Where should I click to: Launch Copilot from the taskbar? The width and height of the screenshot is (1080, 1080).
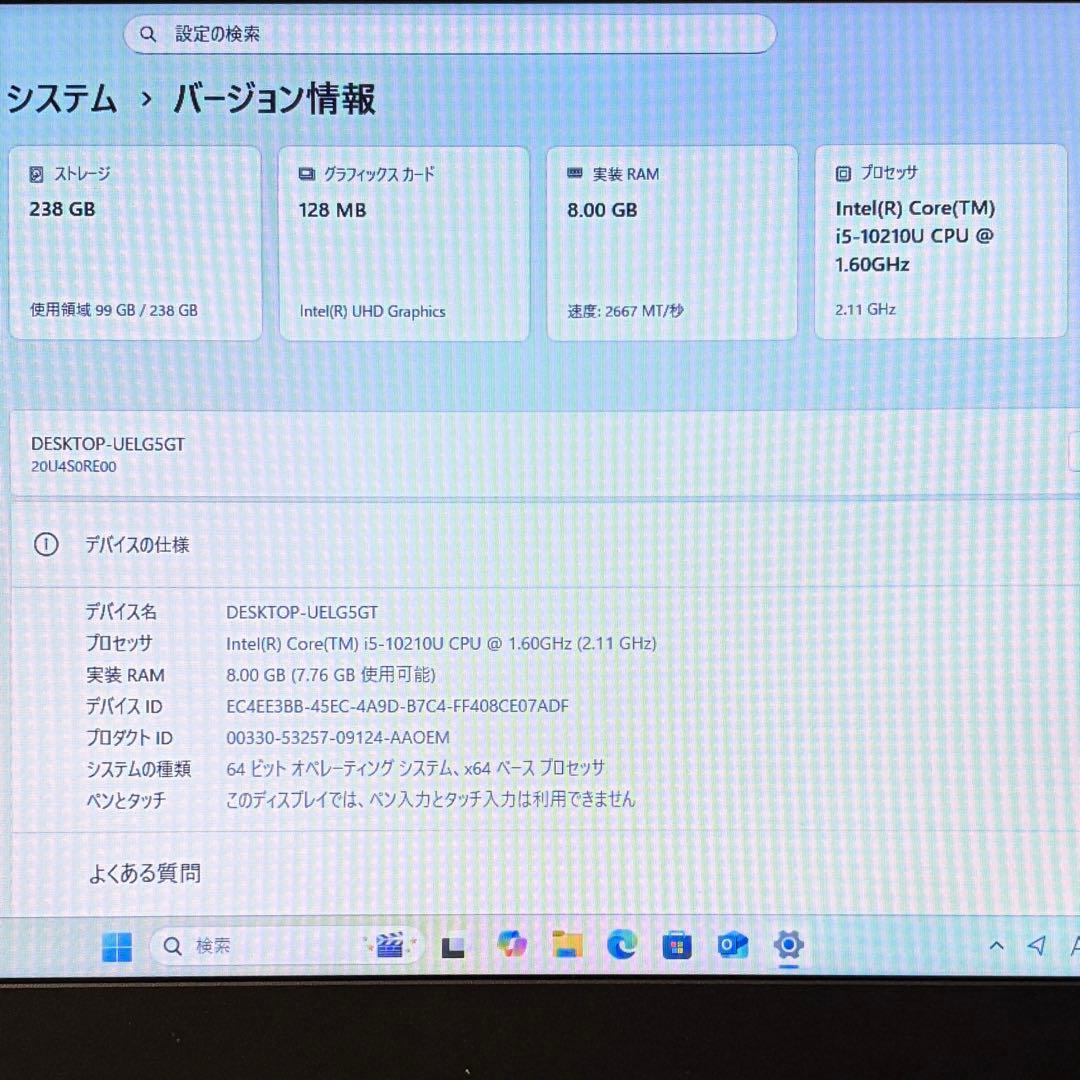click(x=511, y=945)
